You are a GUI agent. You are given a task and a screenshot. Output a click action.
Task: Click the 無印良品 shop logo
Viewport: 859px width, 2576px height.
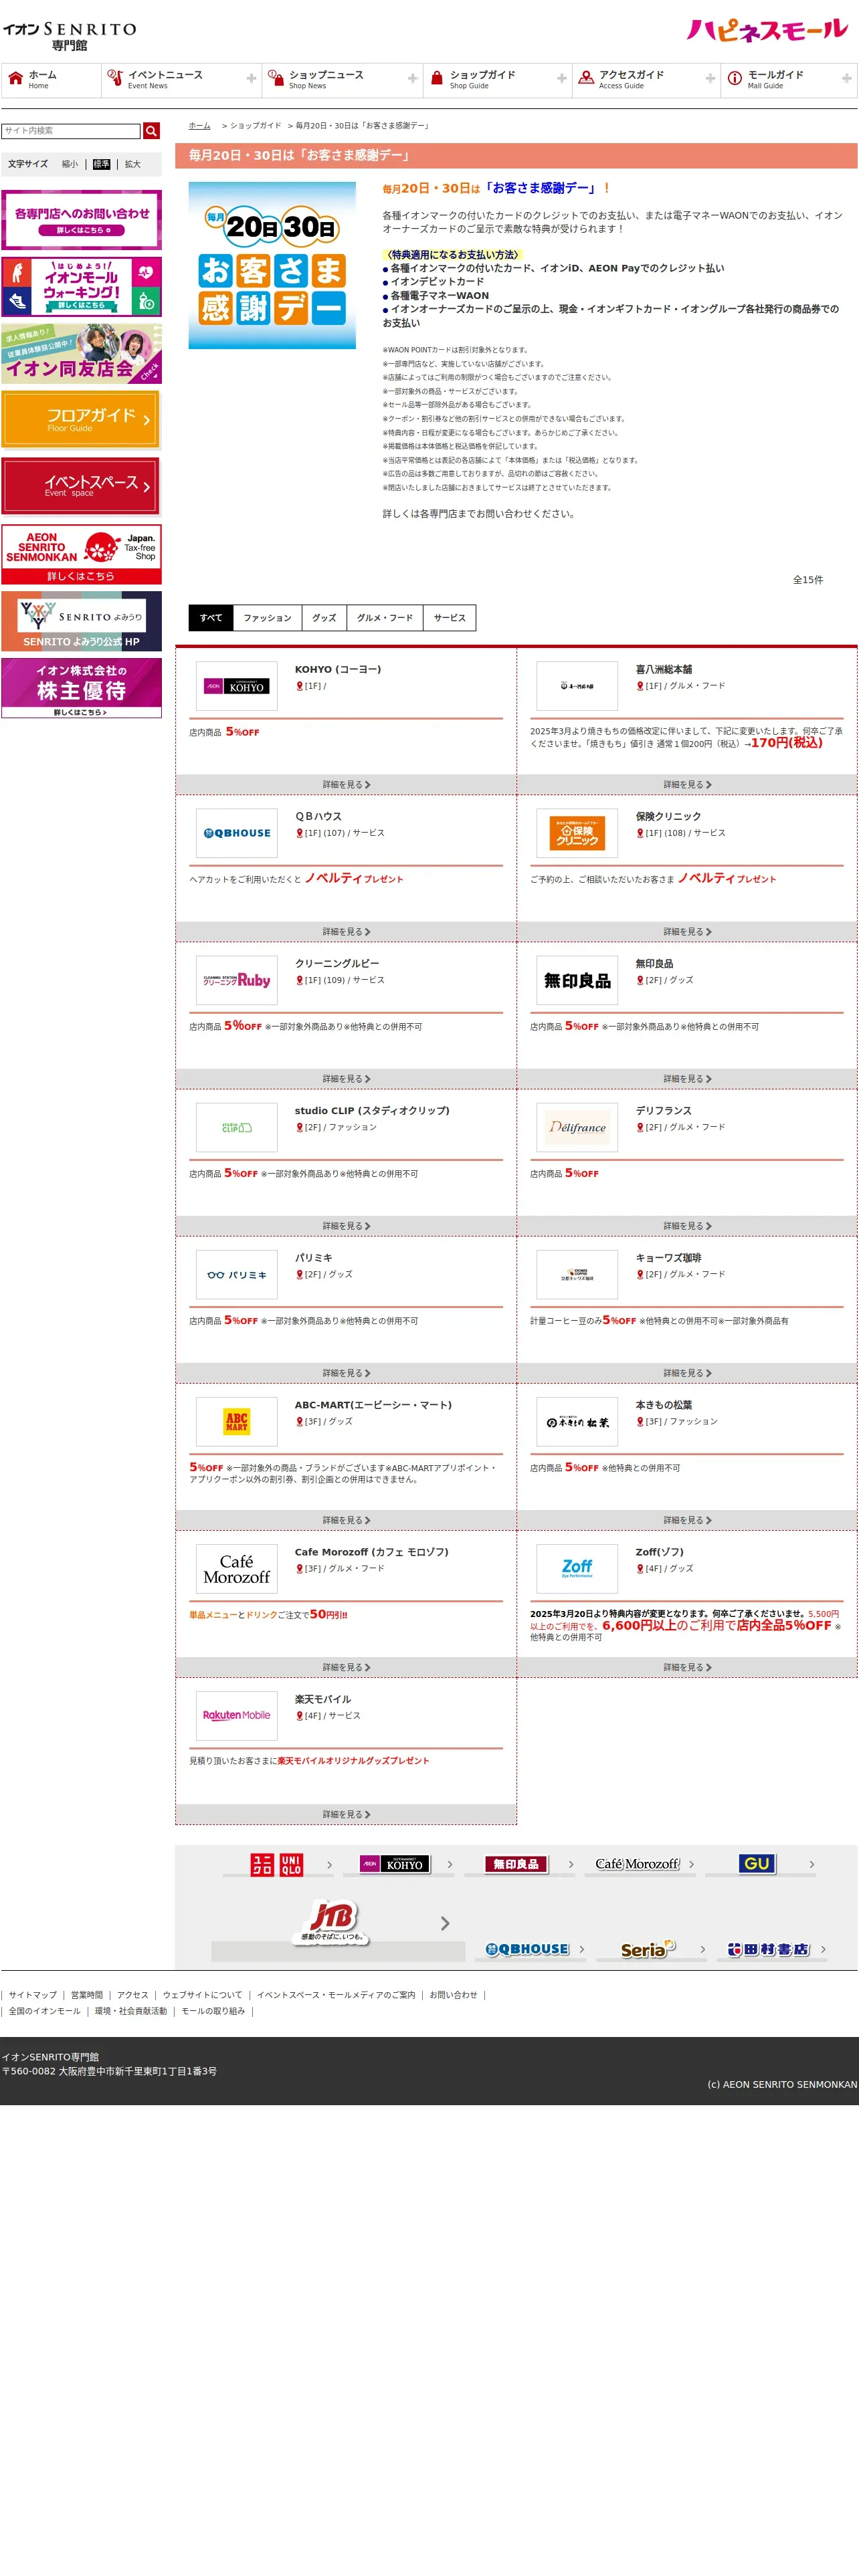[577, 980]
